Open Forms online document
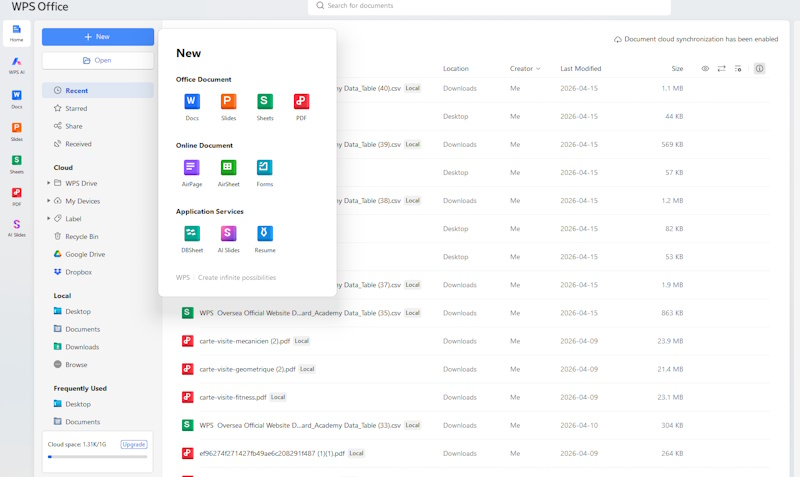Image resolution: width=800 pixels, height=477 pixels. tap(265, 173)
